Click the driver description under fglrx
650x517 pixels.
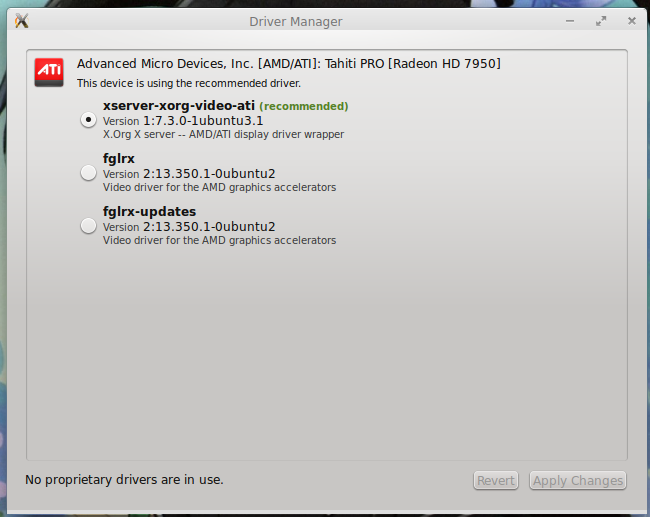click(x=219, y=187)
